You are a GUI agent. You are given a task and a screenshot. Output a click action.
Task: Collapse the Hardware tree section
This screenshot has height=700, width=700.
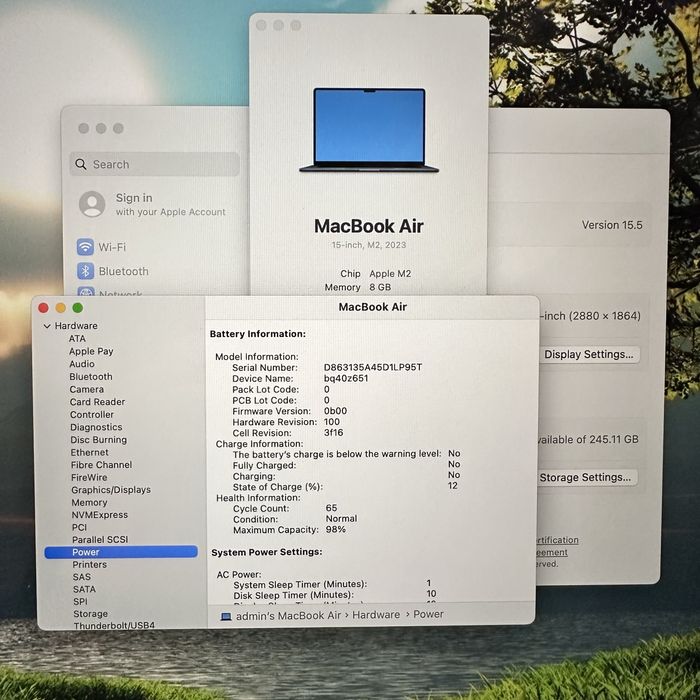pos(47,326)
